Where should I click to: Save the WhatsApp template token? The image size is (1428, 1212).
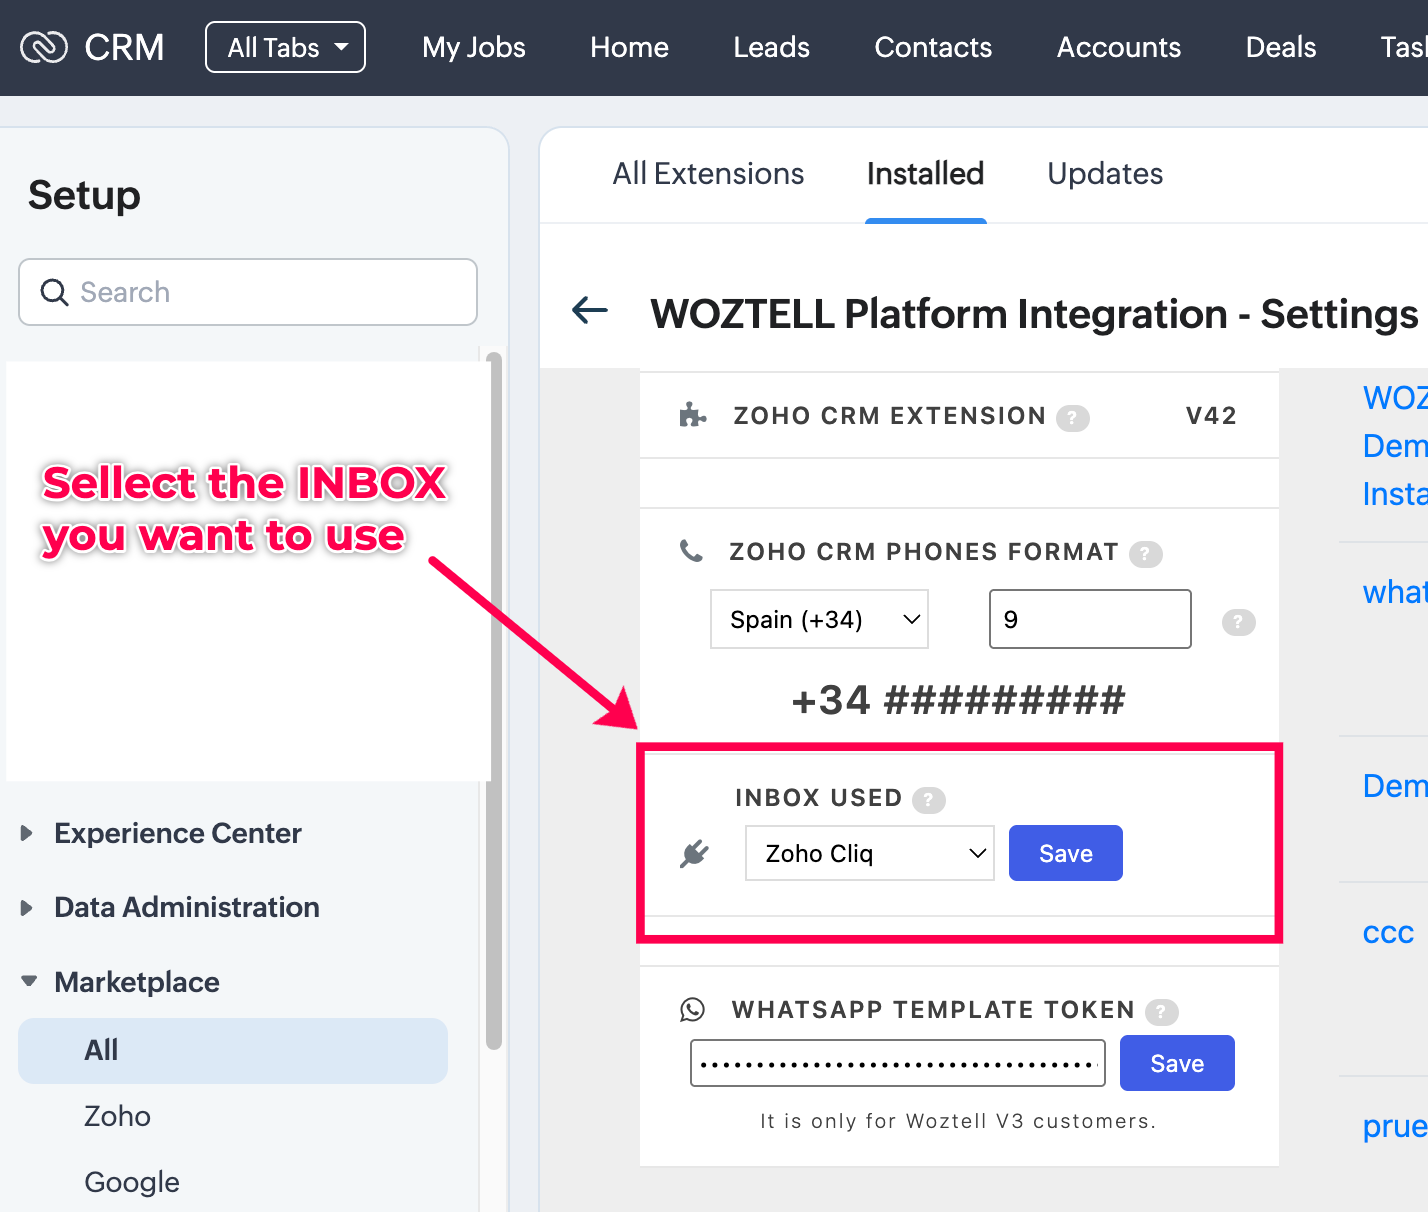[1177, 1063]
